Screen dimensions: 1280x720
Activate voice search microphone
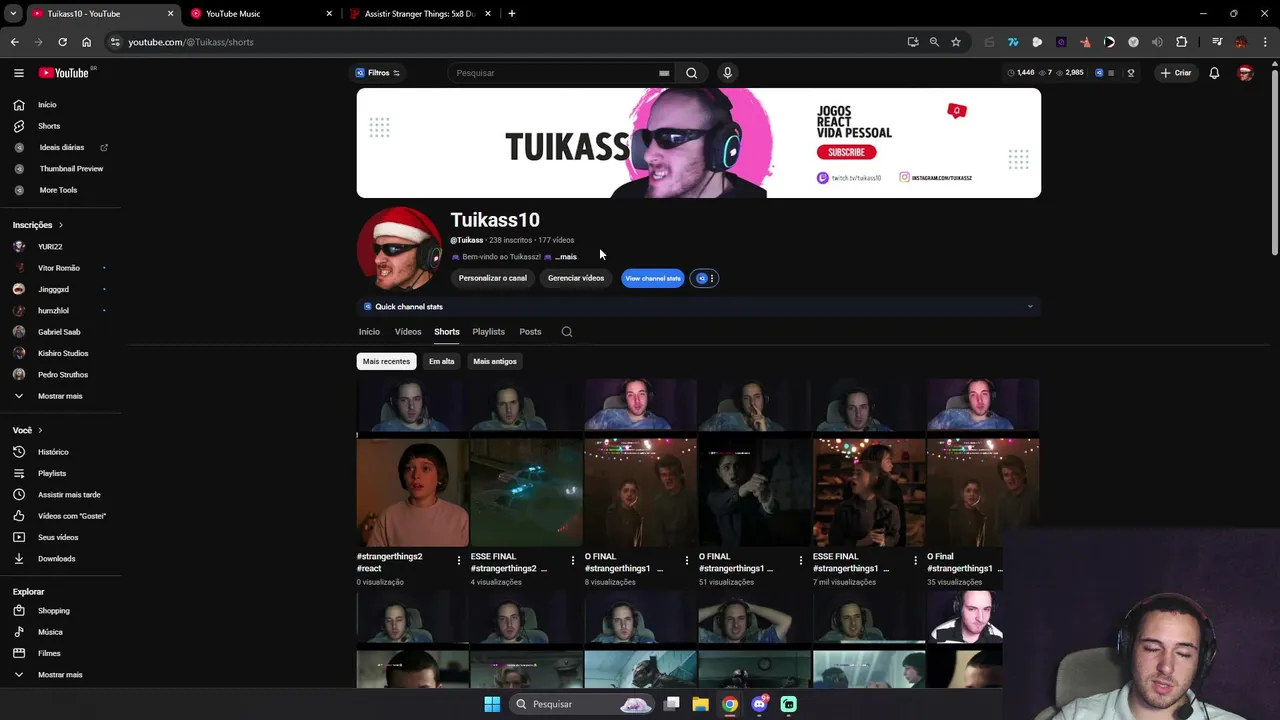727,73
